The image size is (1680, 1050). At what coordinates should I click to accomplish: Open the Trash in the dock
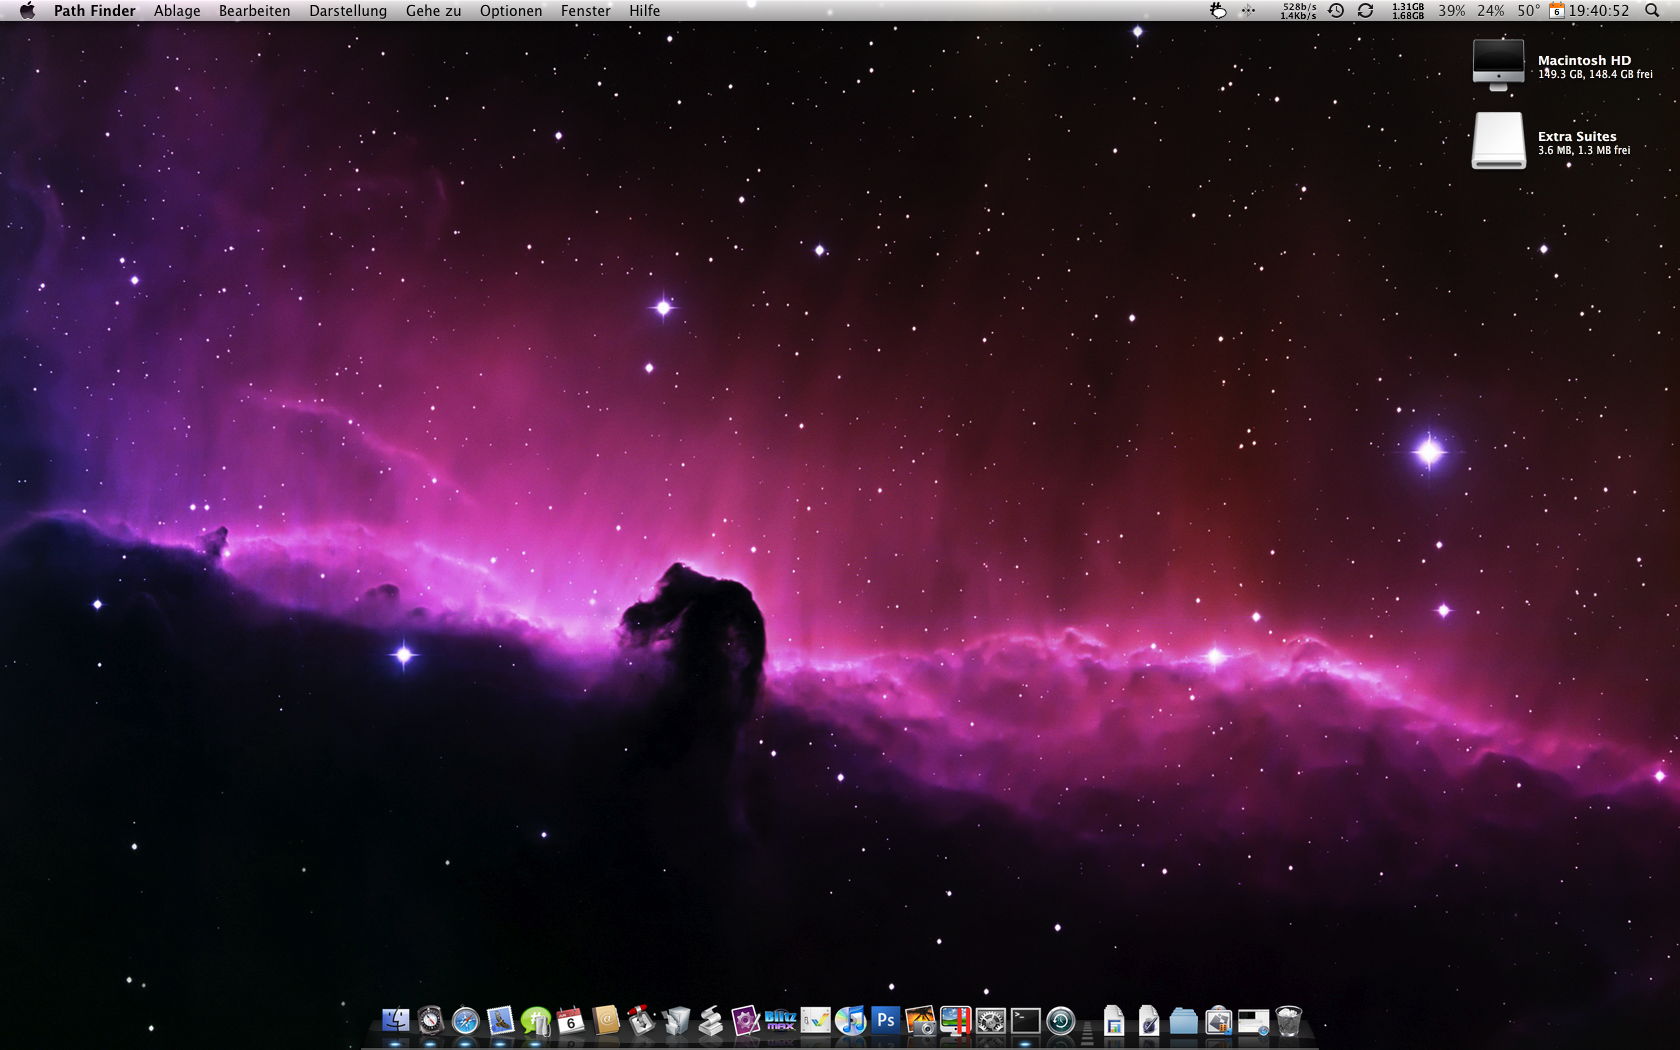(1289, 1021)
